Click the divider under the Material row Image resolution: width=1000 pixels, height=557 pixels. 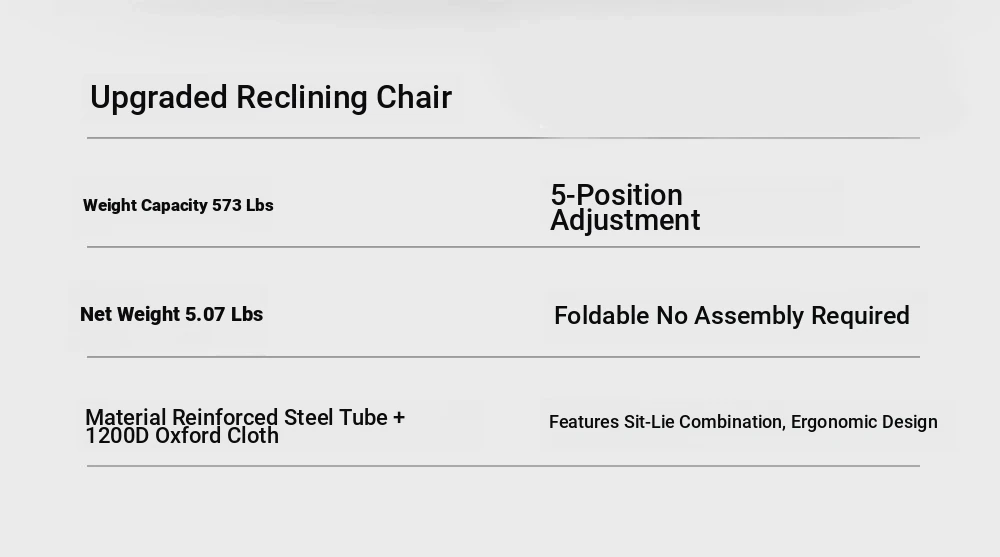tap(503, 466)
